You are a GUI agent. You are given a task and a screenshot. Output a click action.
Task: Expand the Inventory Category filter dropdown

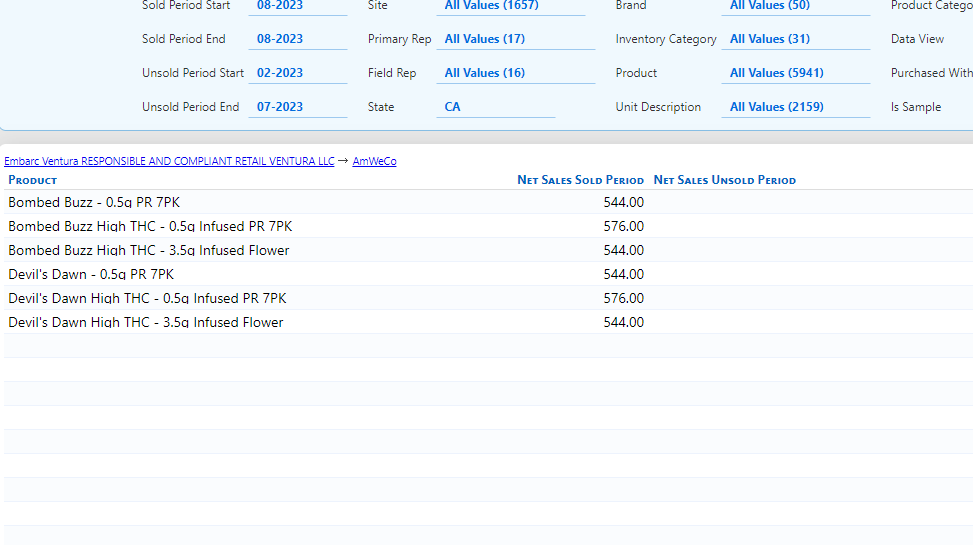pos(795,39)
